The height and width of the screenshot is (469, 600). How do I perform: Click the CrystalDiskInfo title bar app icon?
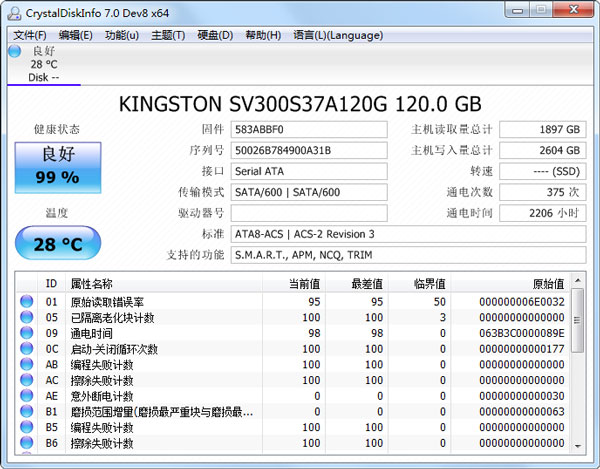[14, 13]
